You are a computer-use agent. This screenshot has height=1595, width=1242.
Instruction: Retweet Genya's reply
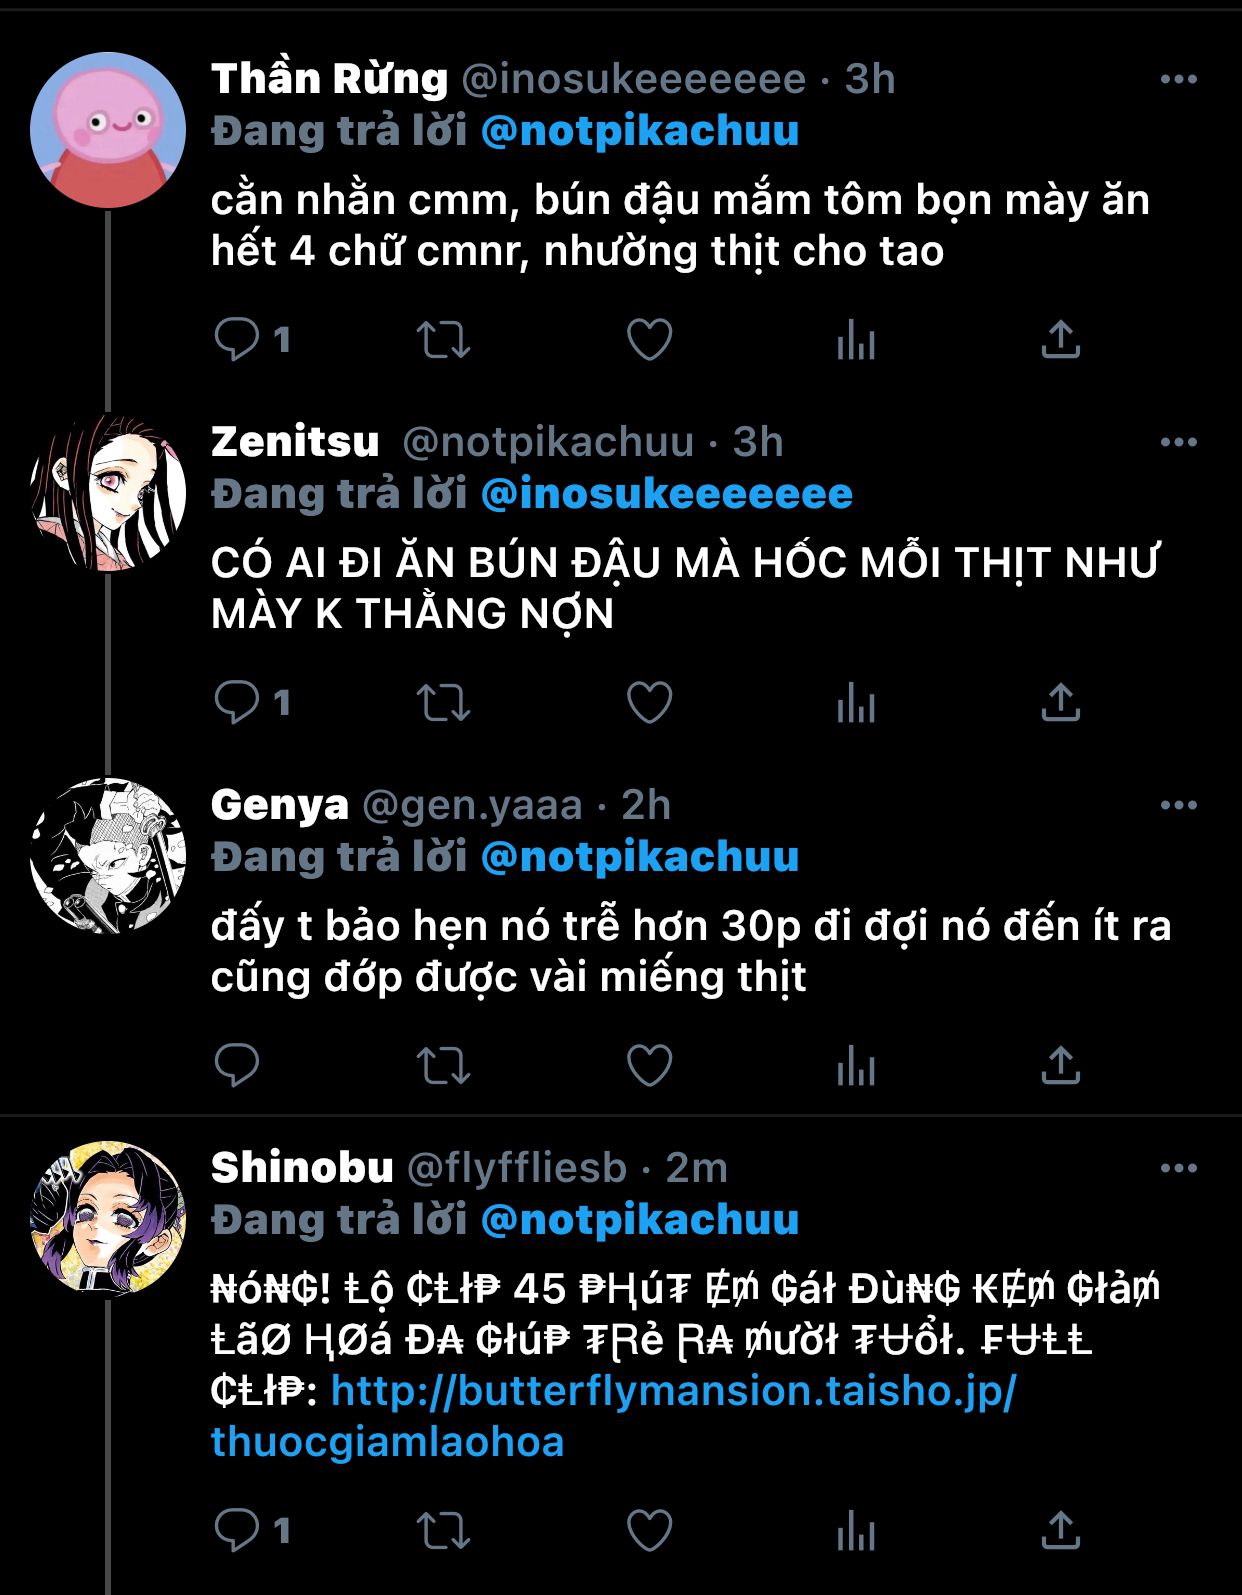443,1066
